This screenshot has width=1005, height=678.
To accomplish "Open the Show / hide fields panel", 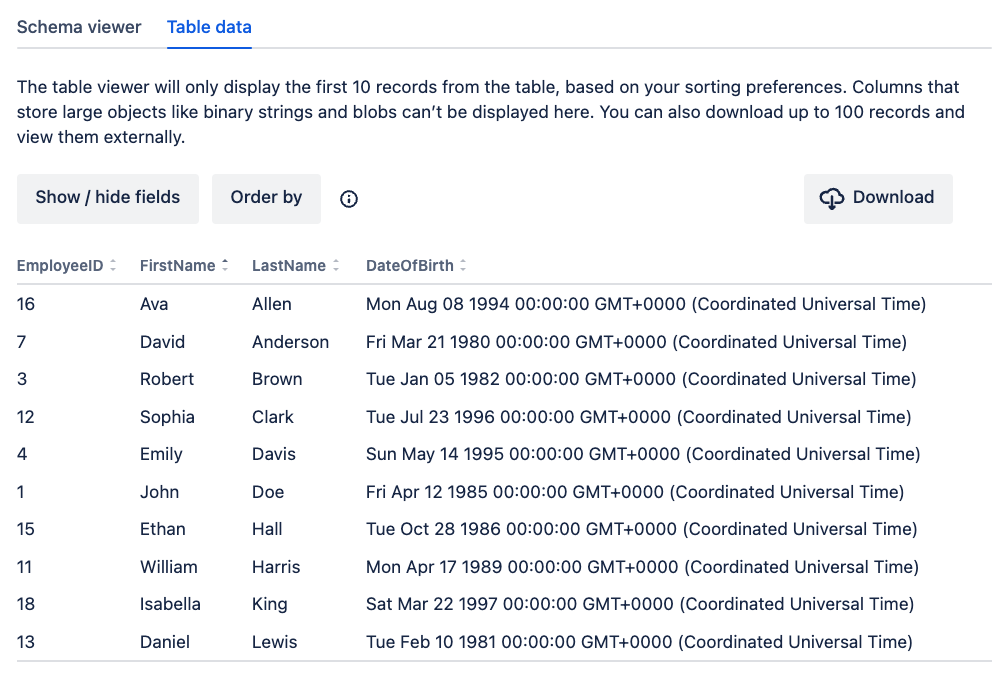I will tap(107, 198).
